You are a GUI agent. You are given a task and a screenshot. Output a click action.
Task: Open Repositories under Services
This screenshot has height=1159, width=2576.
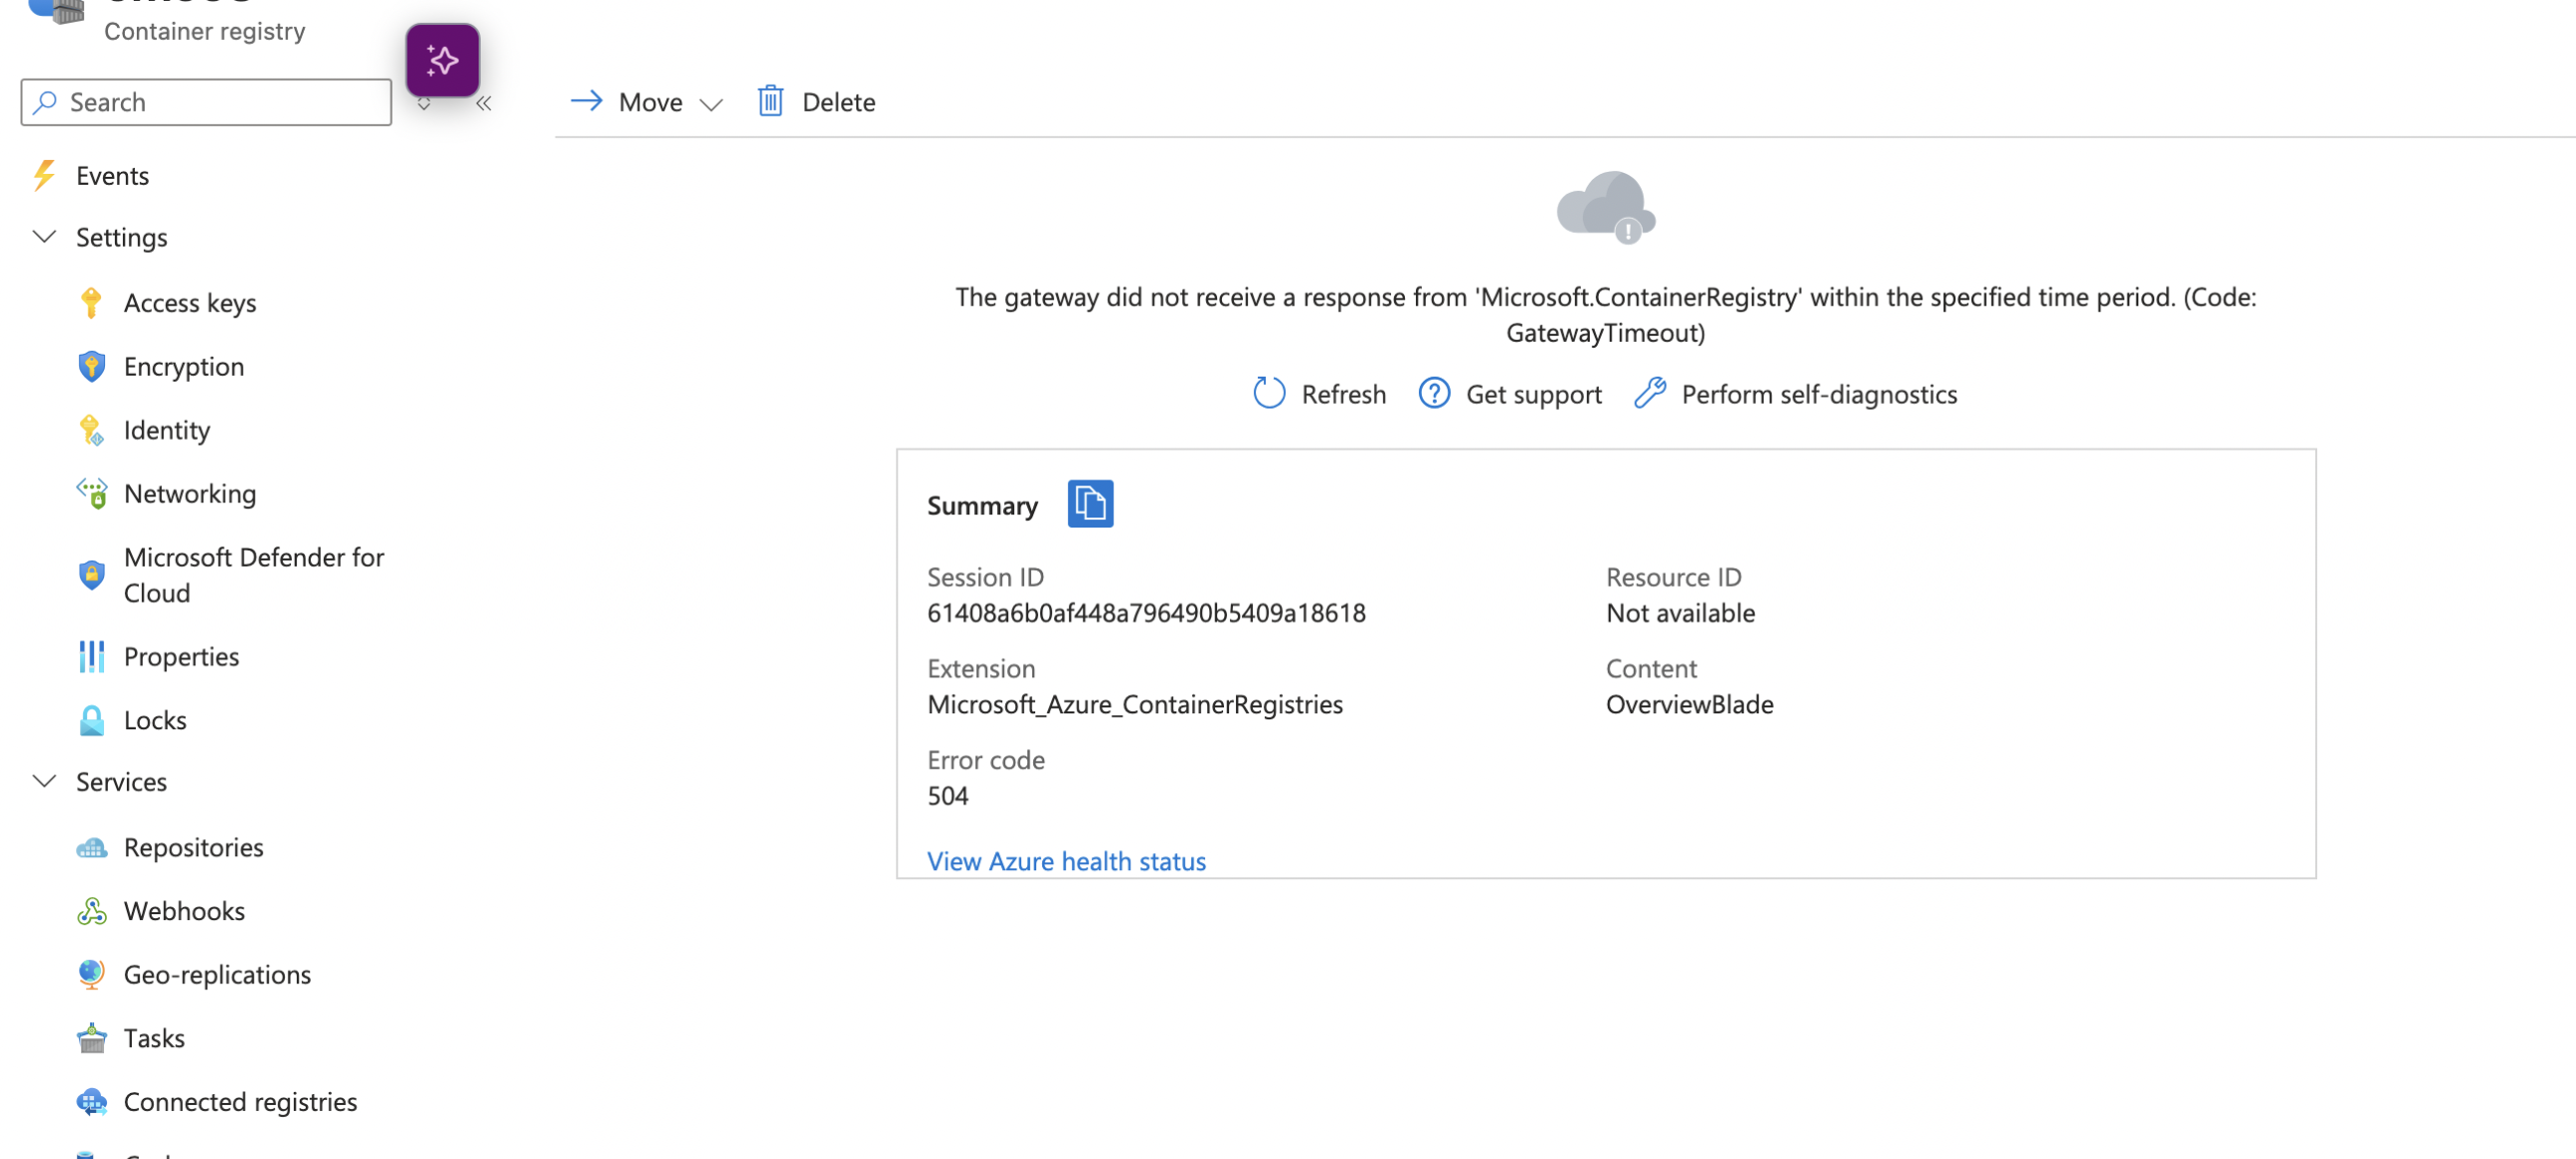[194, 847]
